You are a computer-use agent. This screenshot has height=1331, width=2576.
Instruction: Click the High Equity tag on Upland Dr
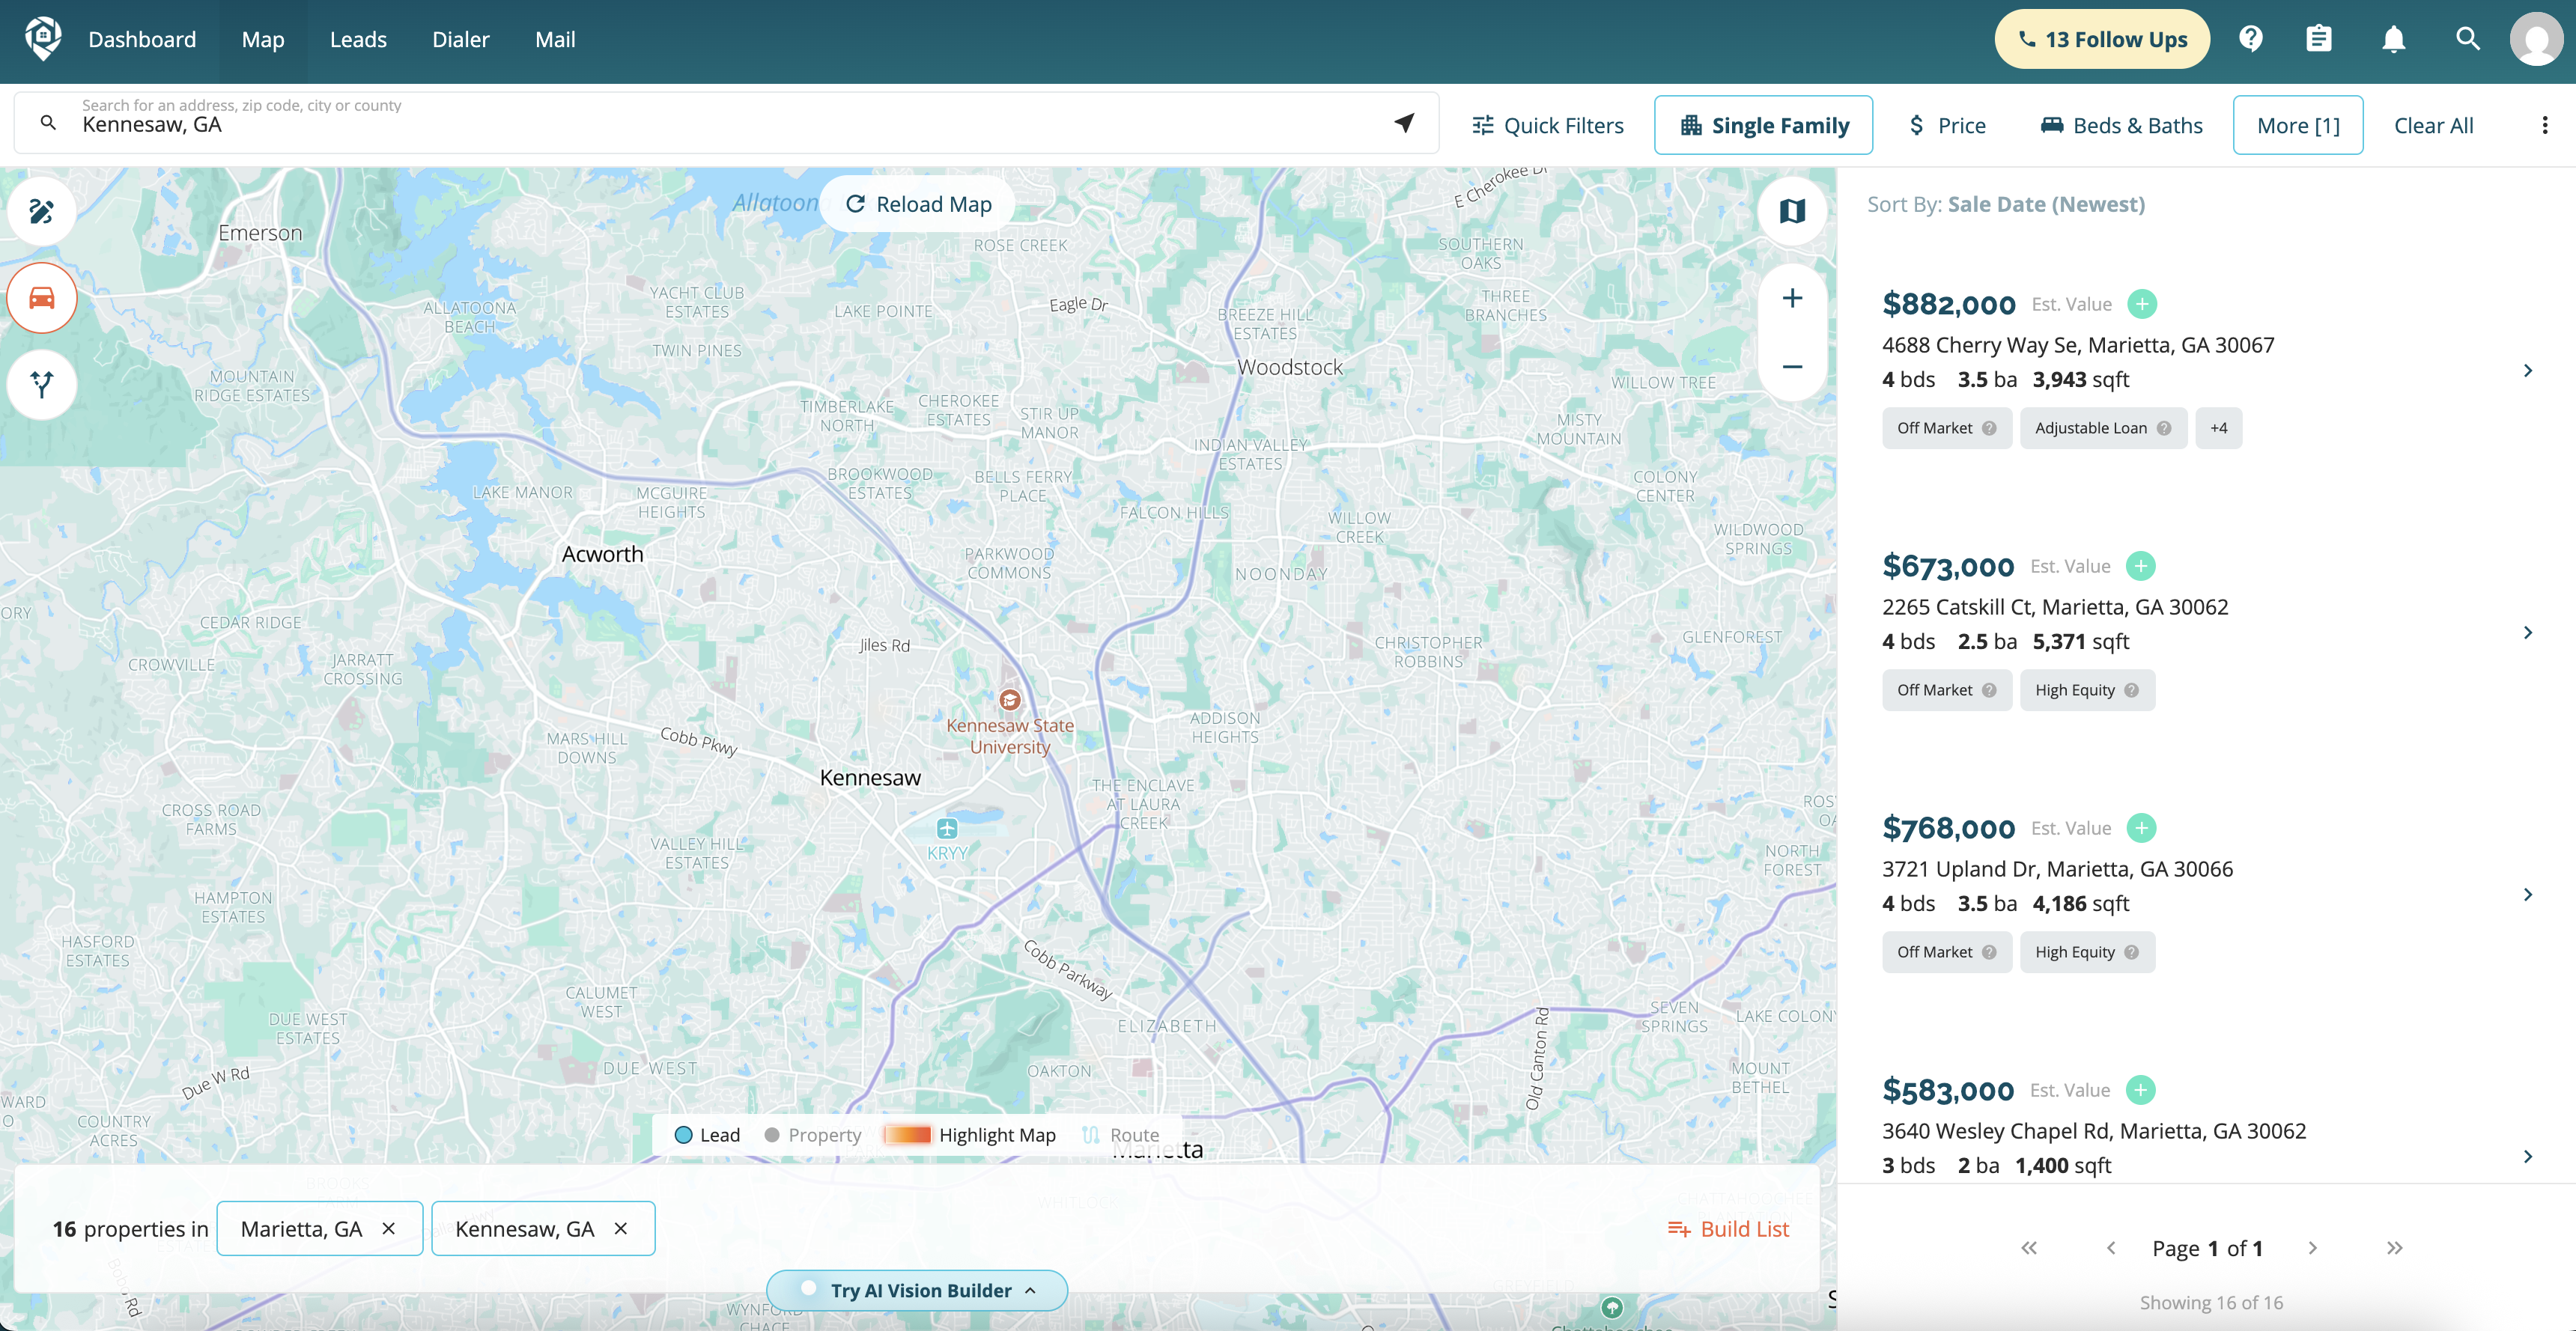(x=2087, y=952)
